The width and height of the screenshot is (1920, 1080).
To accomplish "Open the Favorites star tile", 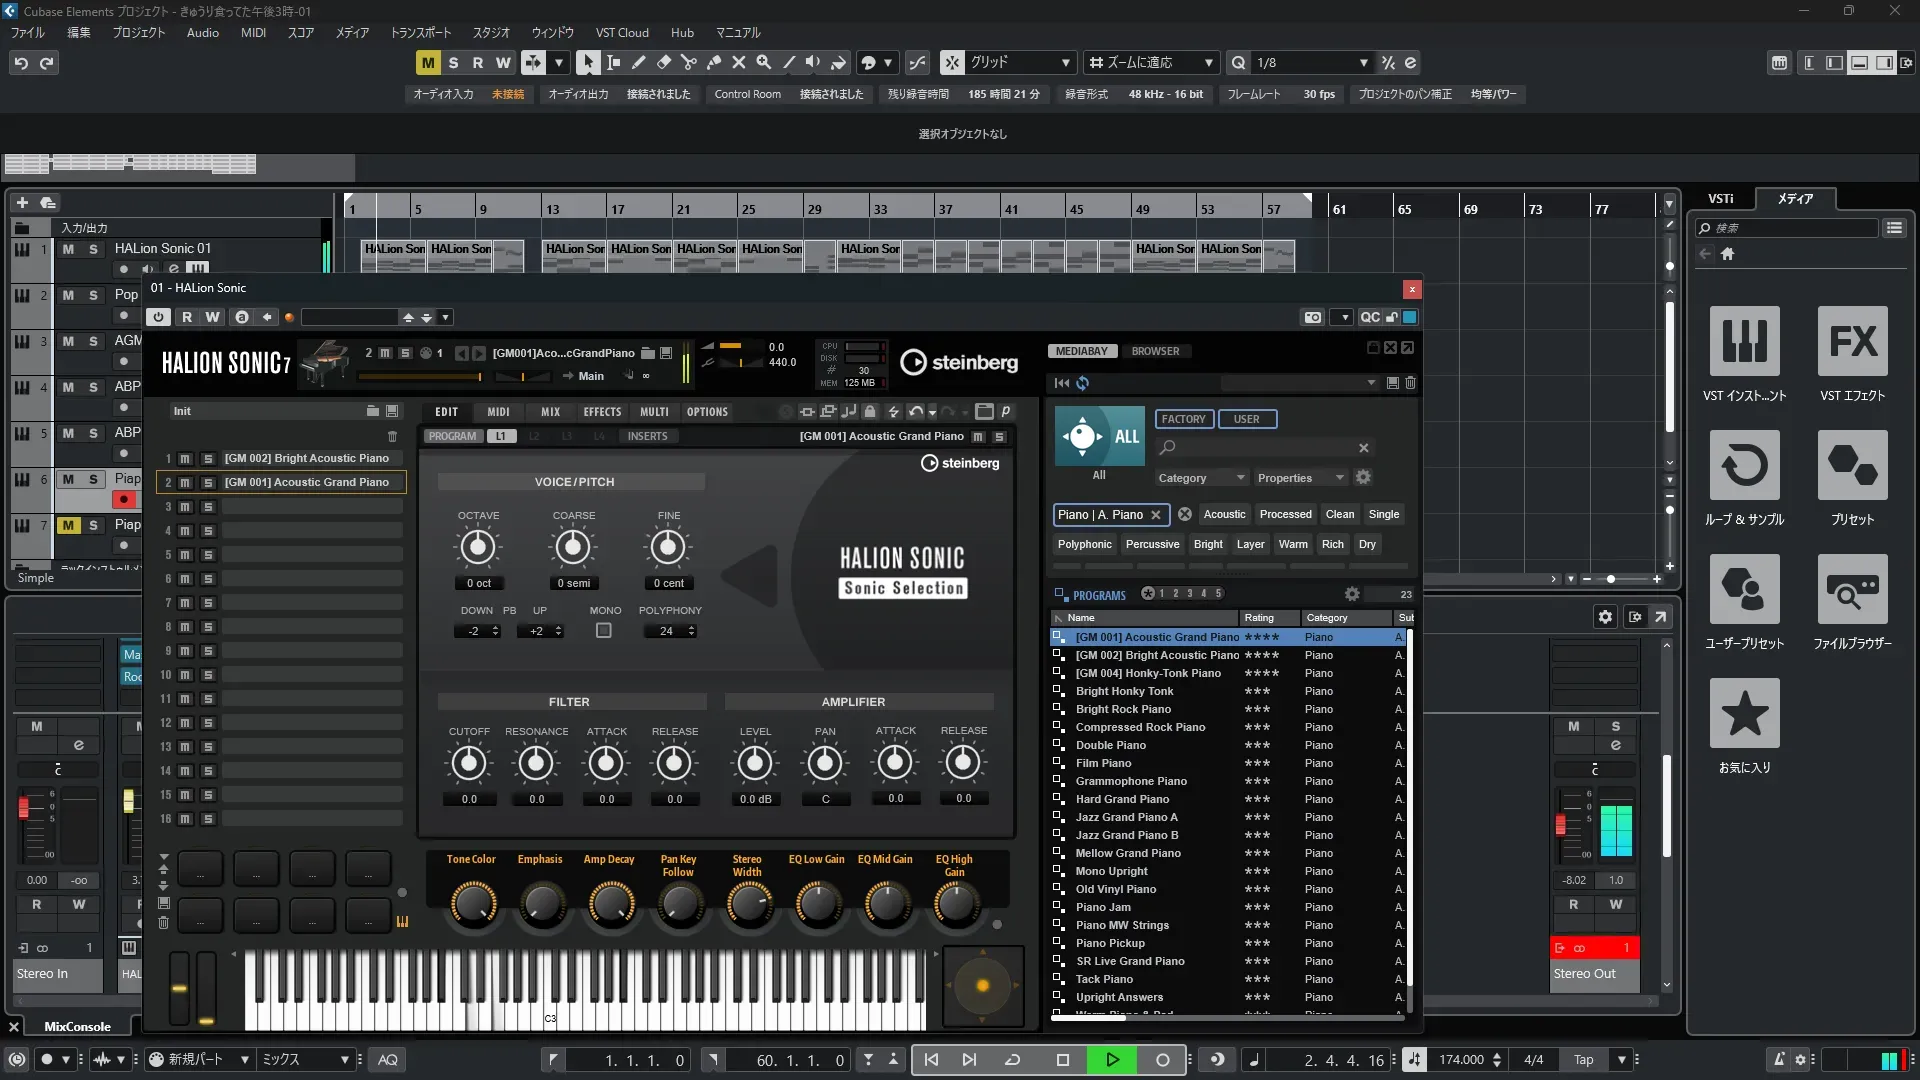I will tap(1744, 714).
